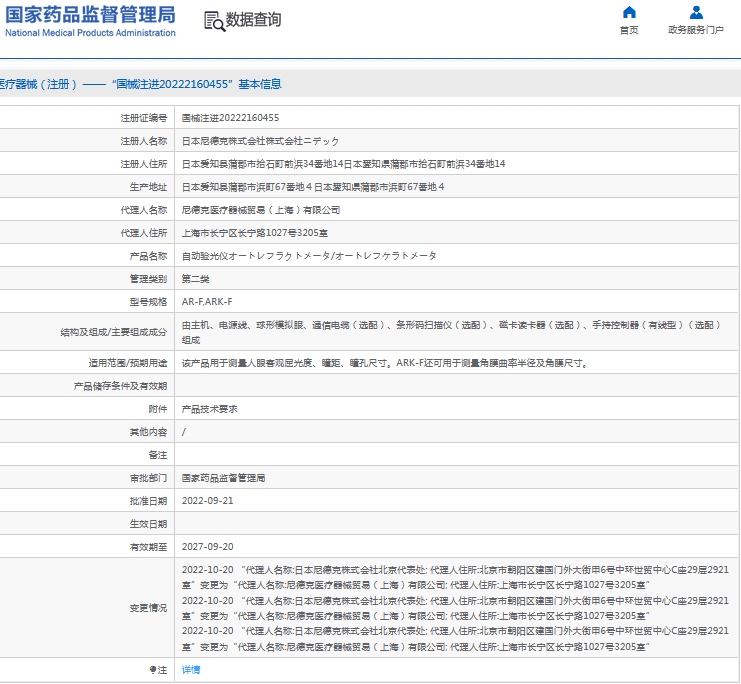Click the 附件 label
The image size is (741, 684).
coord(158,409)
